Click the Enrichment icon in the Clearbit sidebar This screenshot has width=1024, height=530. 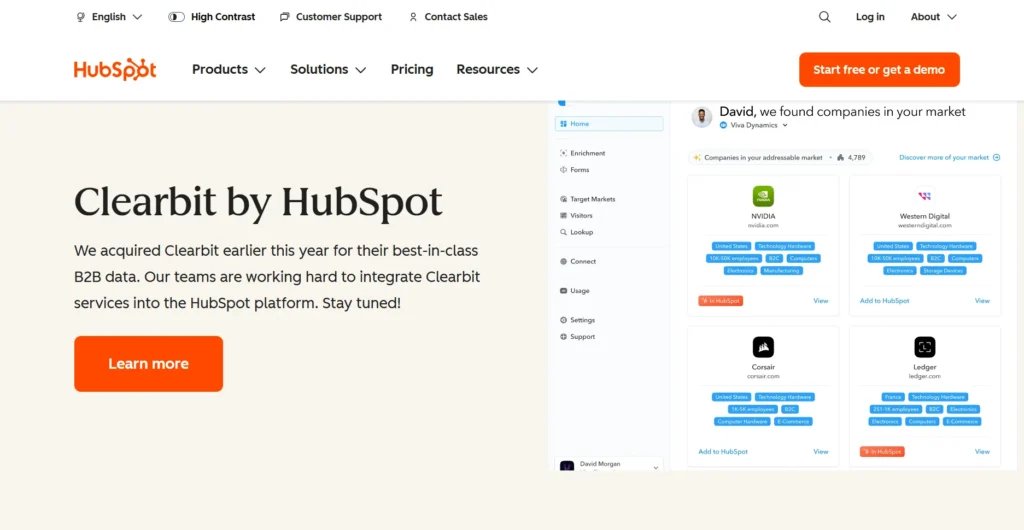564,153
